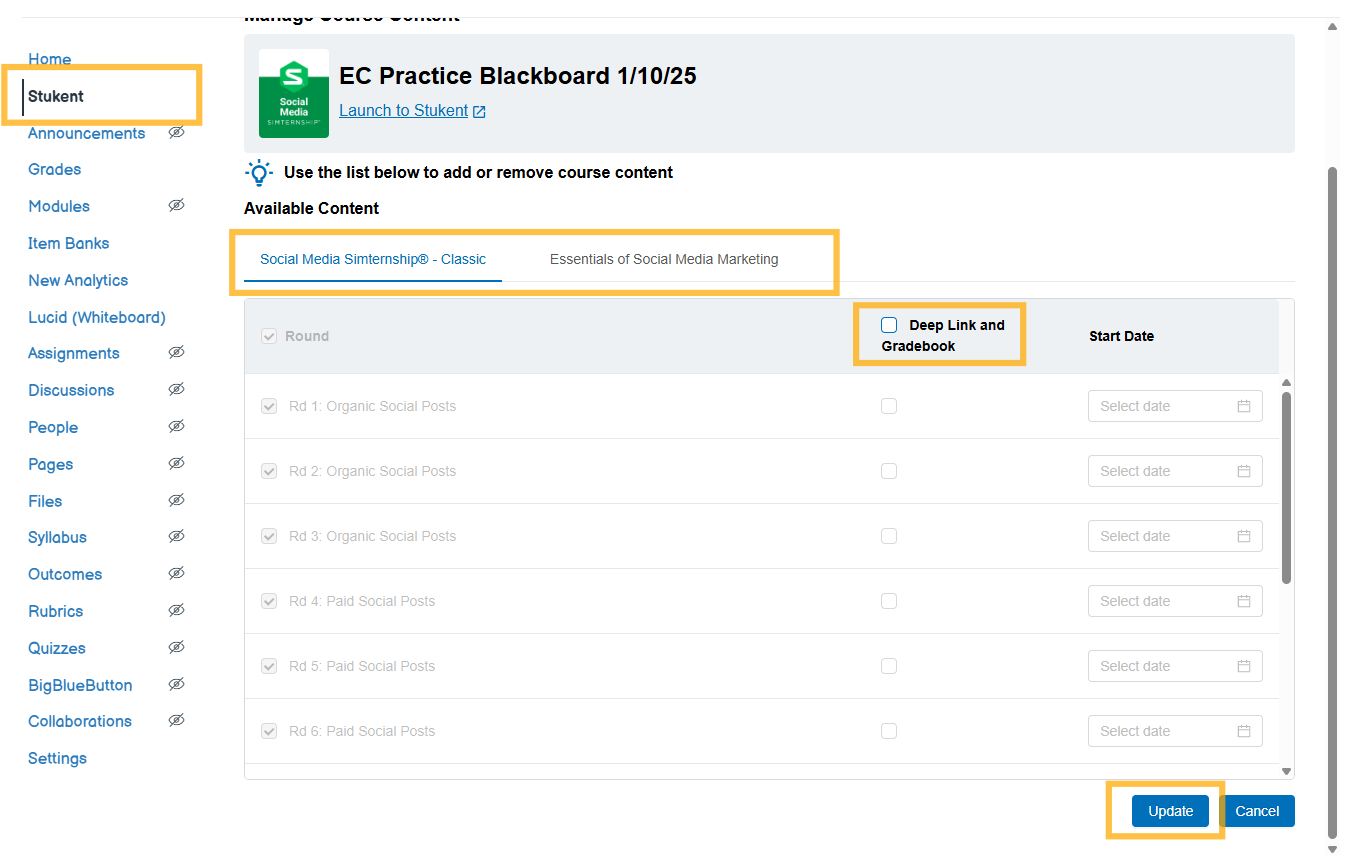Click hidden-eye icon next to Pages
This screenshot has width=1367, height=857.
click(x=176, y=463)
